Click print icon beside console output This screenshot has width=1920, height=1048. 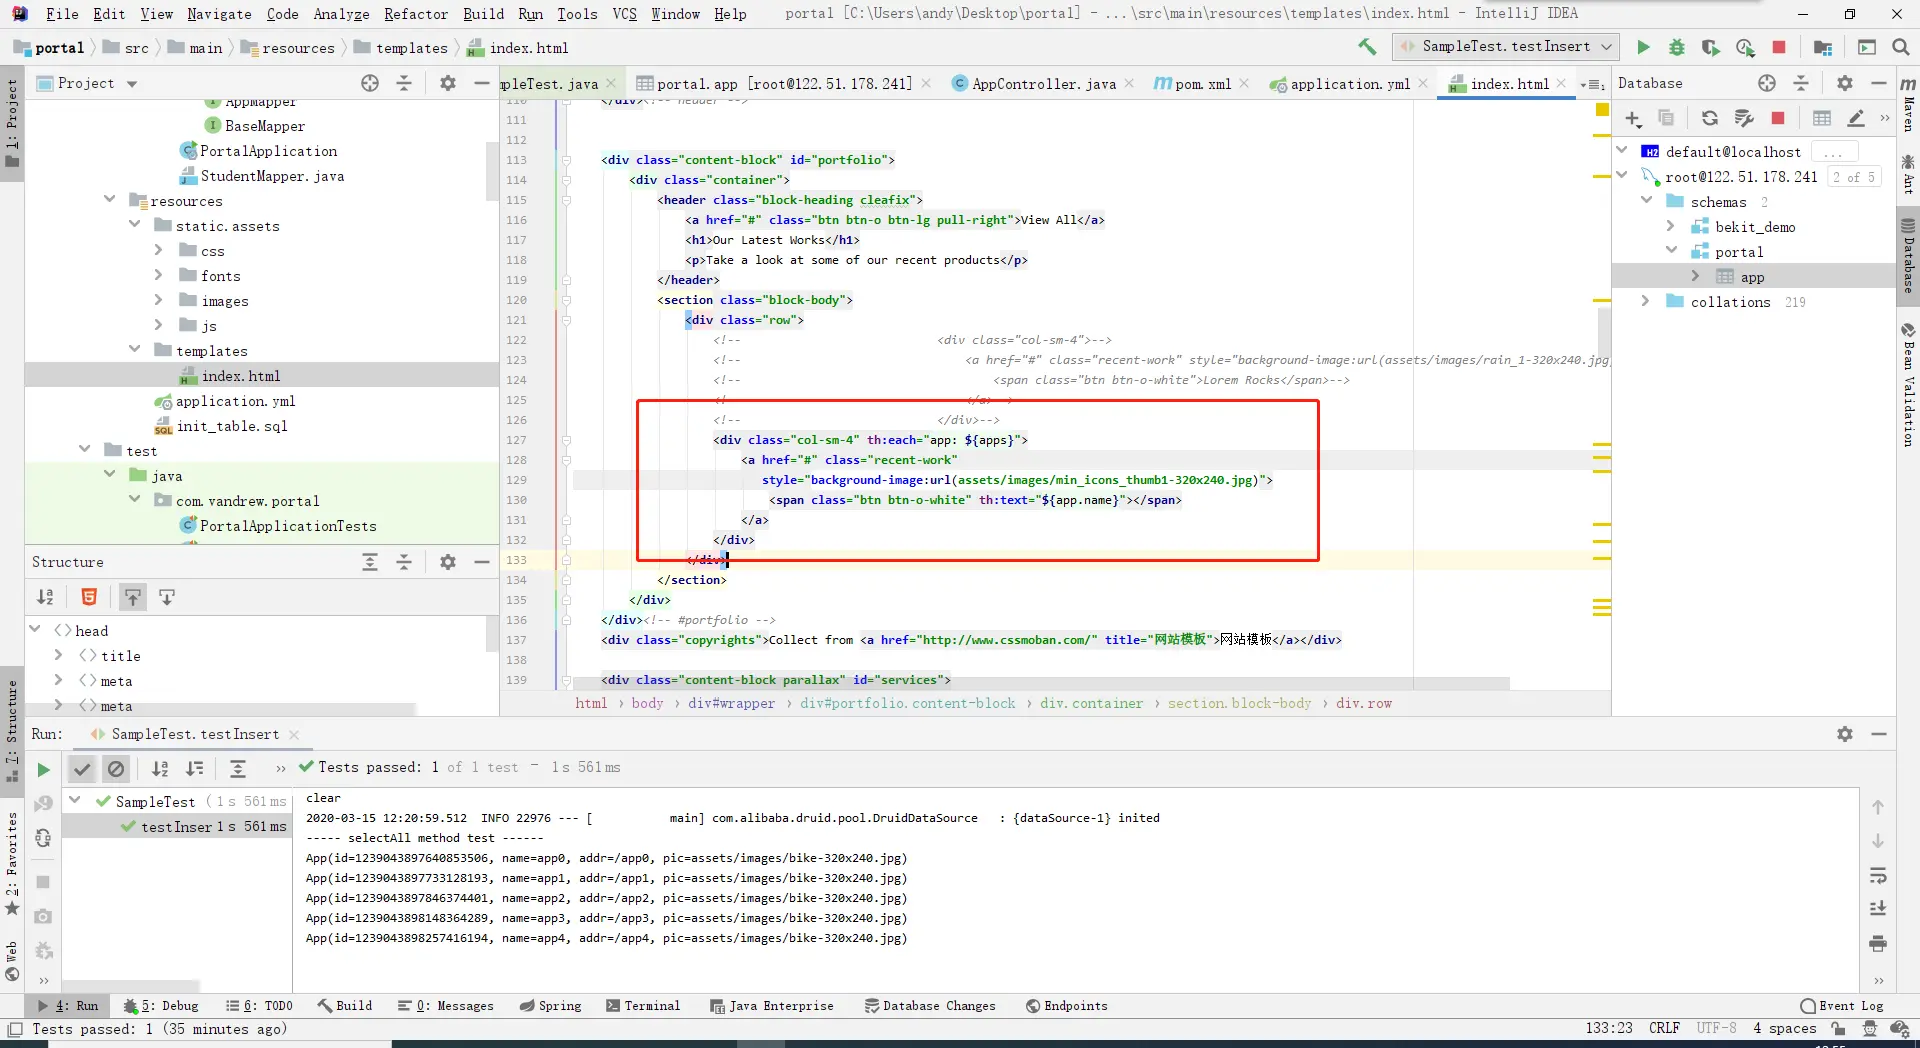(1878, 943)
